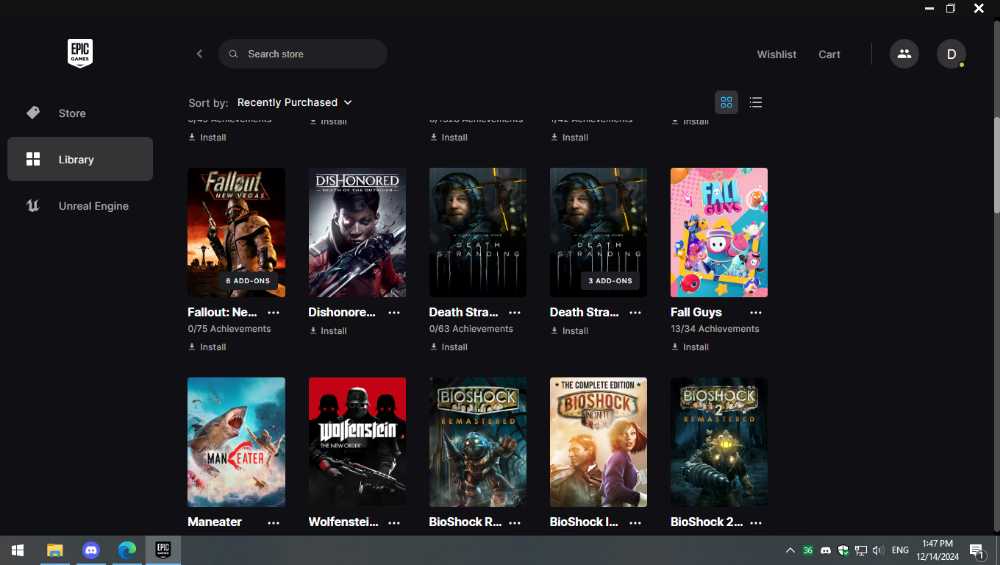The width and height of the screenshot is (1000, 565).
Task: Click the Epic Games logo
Action: pos(80,53)
